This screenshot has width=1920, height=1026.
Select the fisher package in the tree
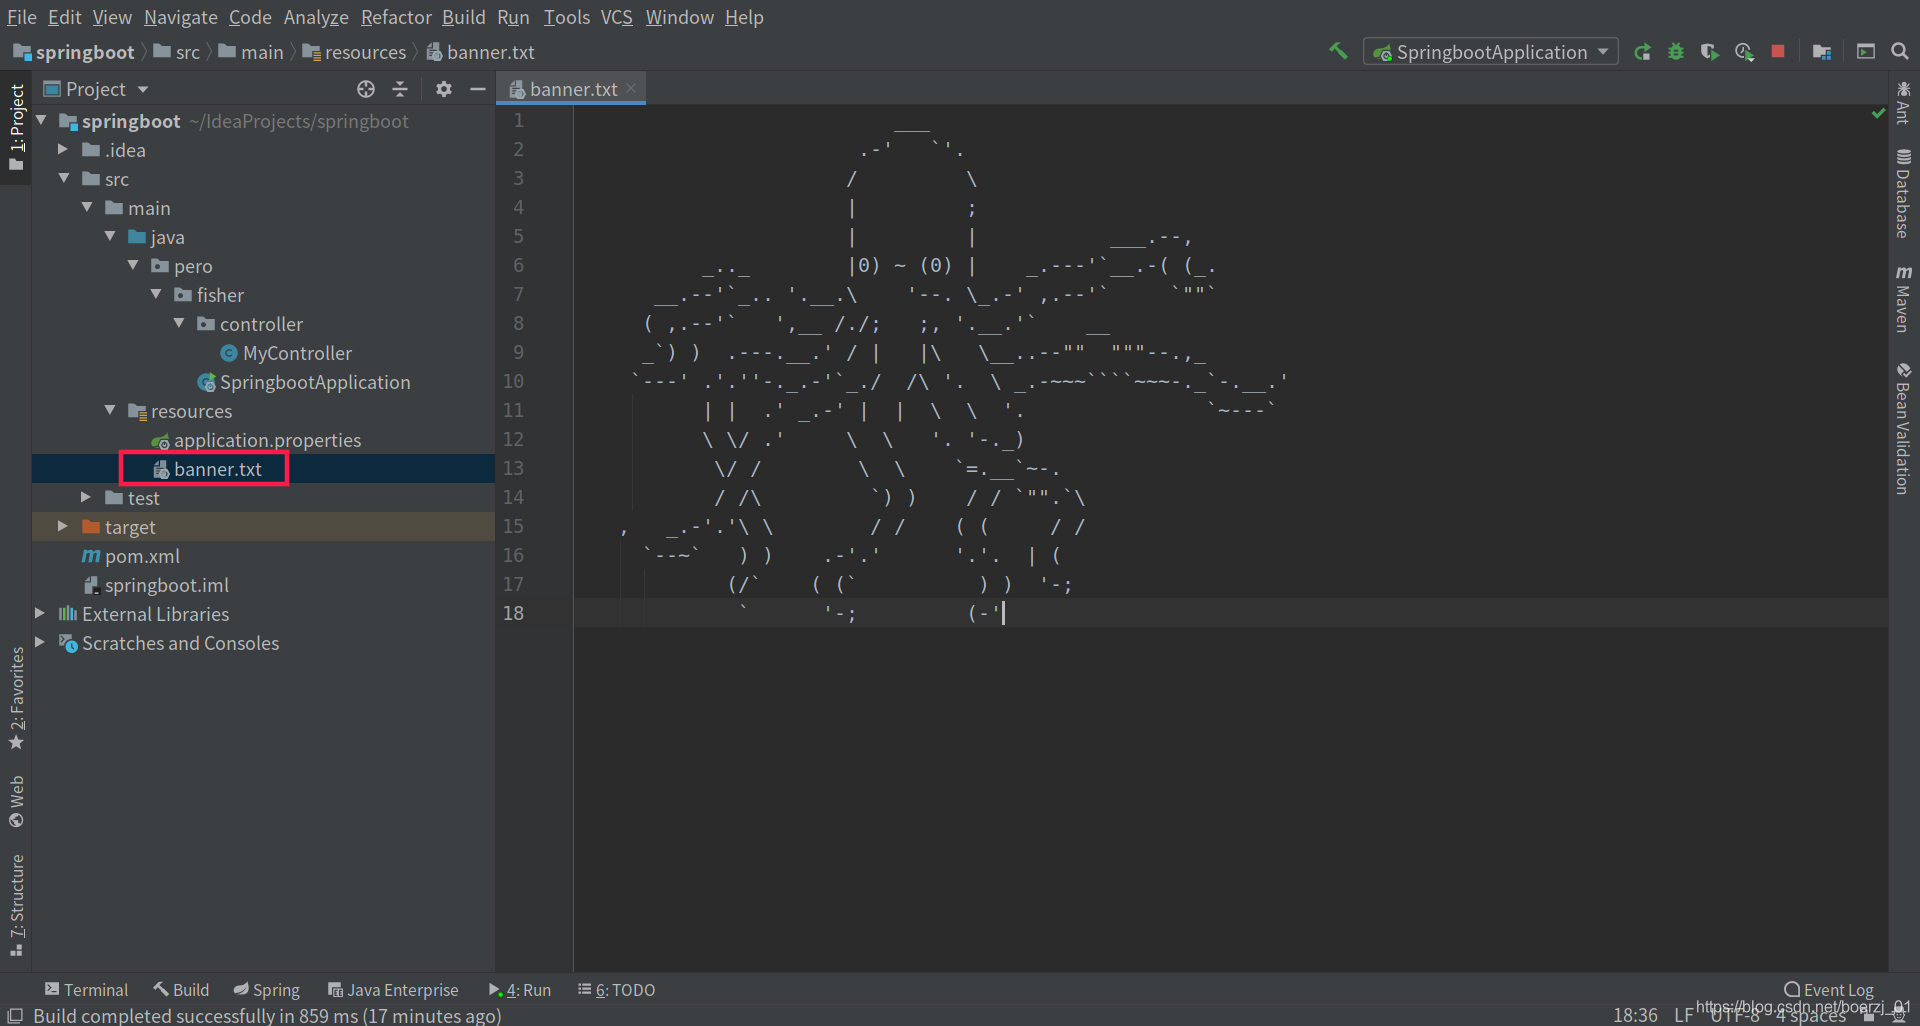click(x=208, y=295)
